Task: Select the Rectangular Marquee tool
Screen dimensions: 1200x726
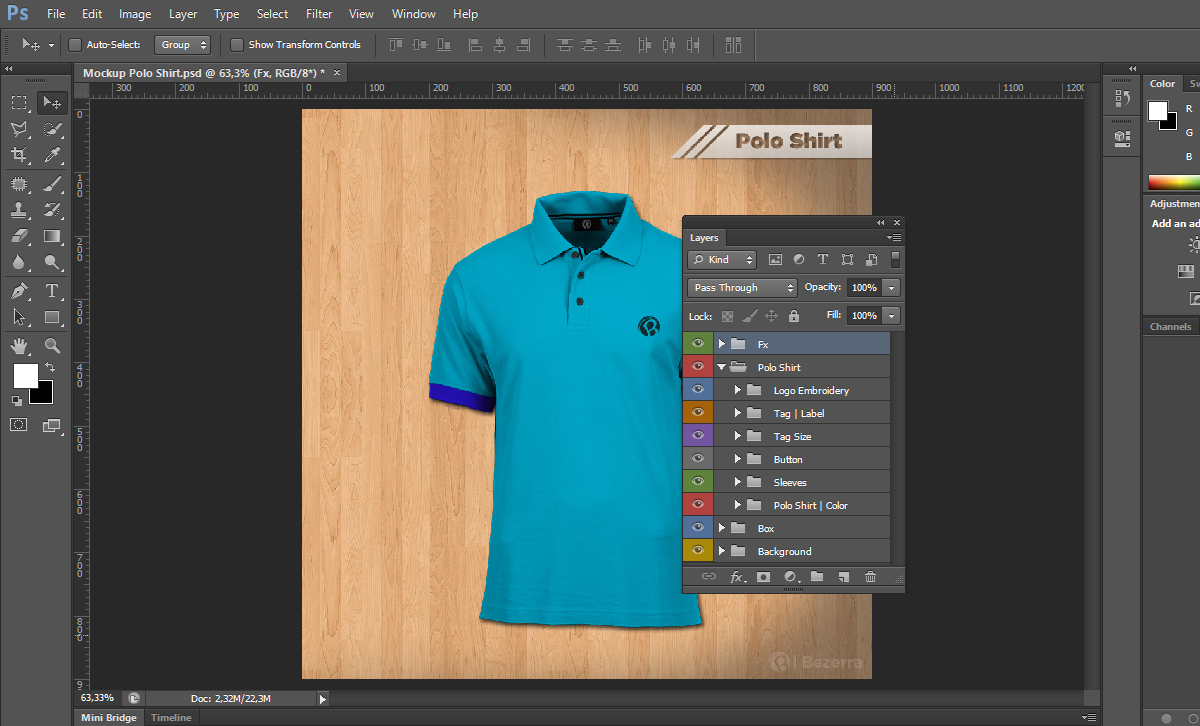Action: click(19, 102)
